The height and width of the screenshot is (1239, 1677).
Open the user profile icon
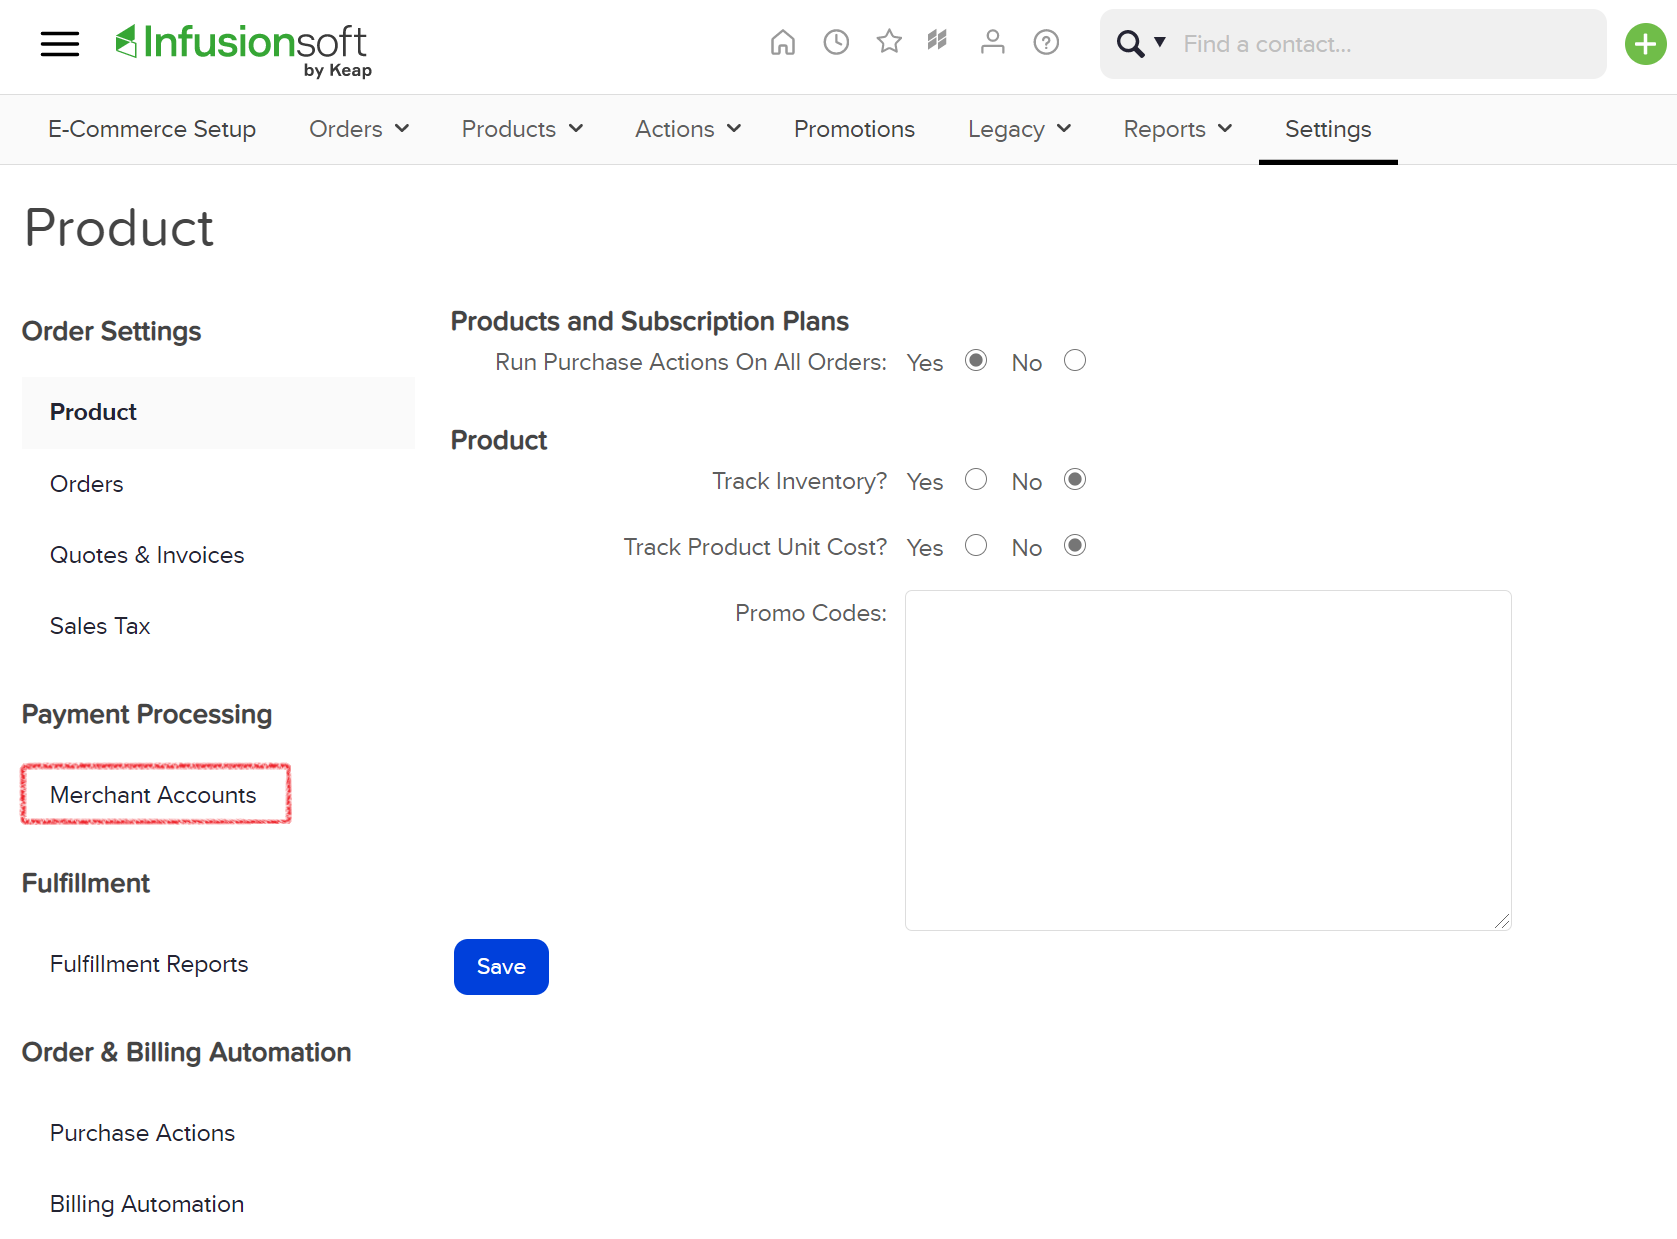992,42
